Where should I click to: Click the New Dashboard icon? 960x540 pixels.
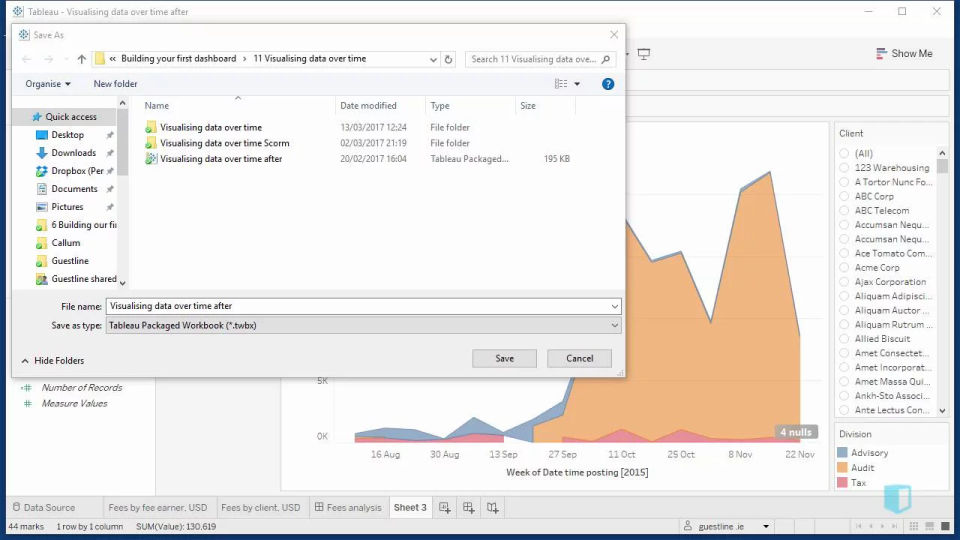click(x=468, y=508)
